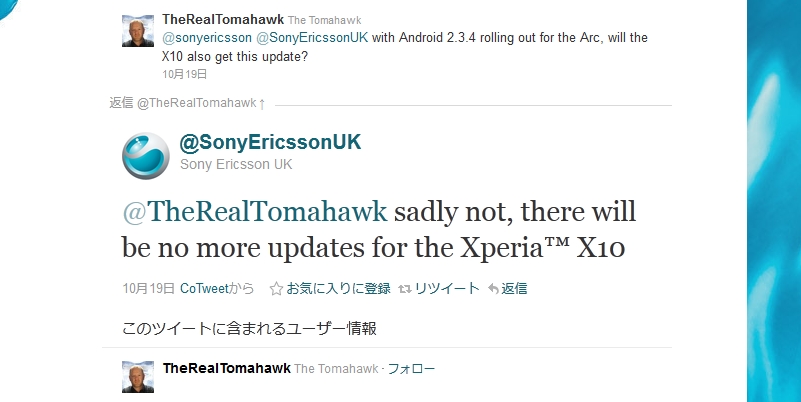Click the large @SonyEricssonUK profile heading
This screenshot has height=402, width=801.
[x=269, y=142]
